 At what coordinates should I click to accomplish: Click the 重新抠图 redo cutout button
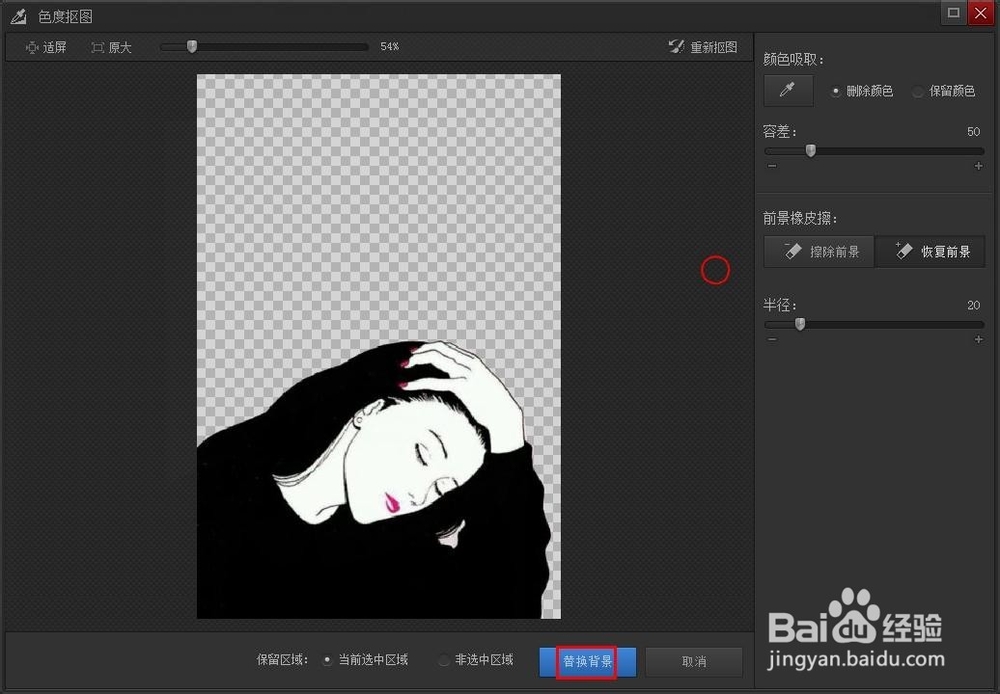pyautogui.click(x=702, y=47)
